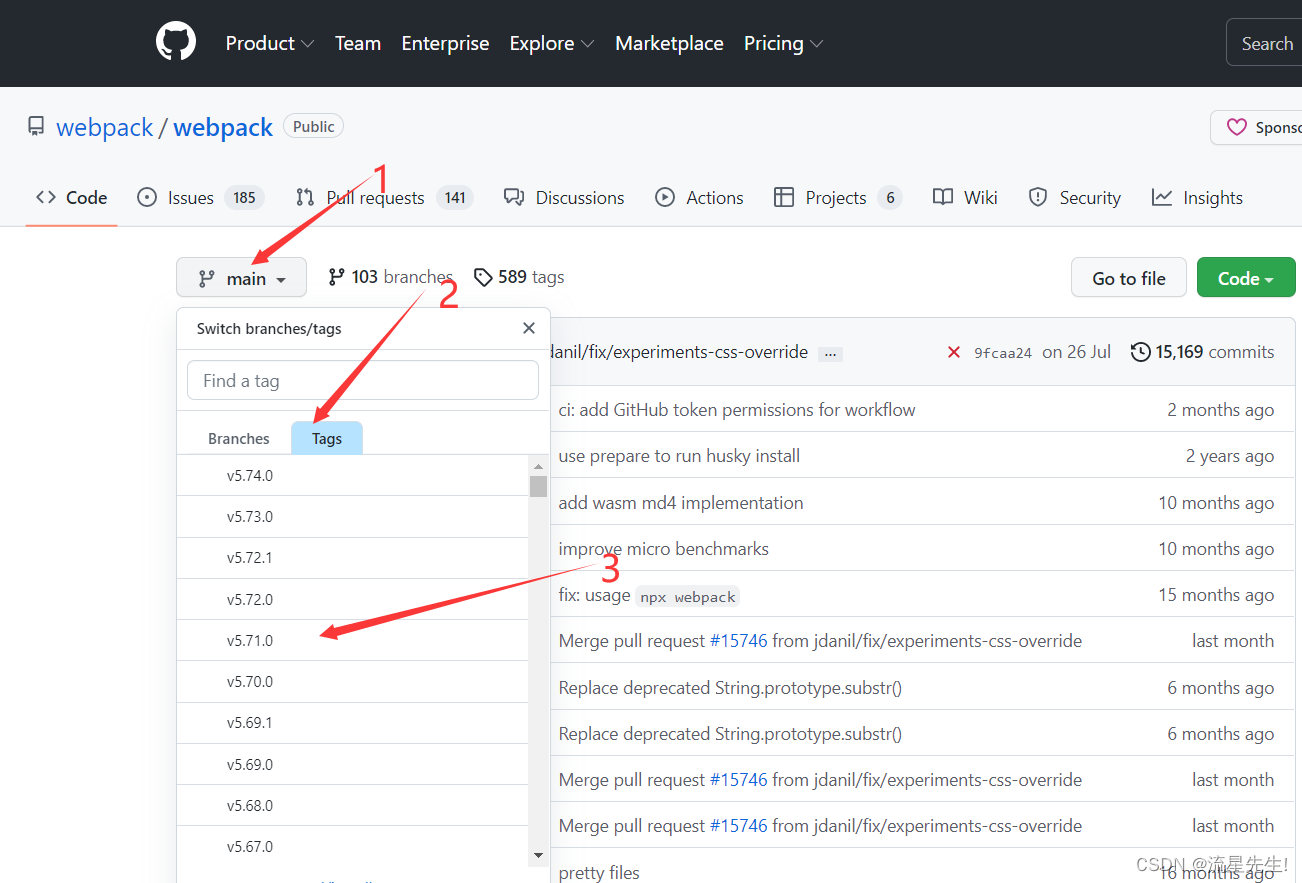The image size is (1302, 883).
Task: Open the GitHub logo home link
Action: (x=176, y=43)
